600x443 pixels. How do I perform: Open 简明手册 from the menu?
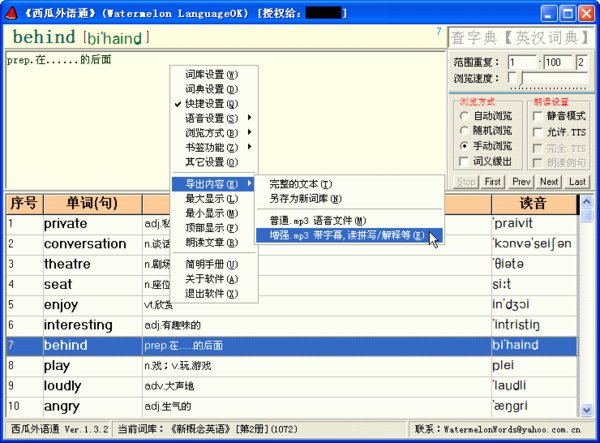(x=214, y=264)
